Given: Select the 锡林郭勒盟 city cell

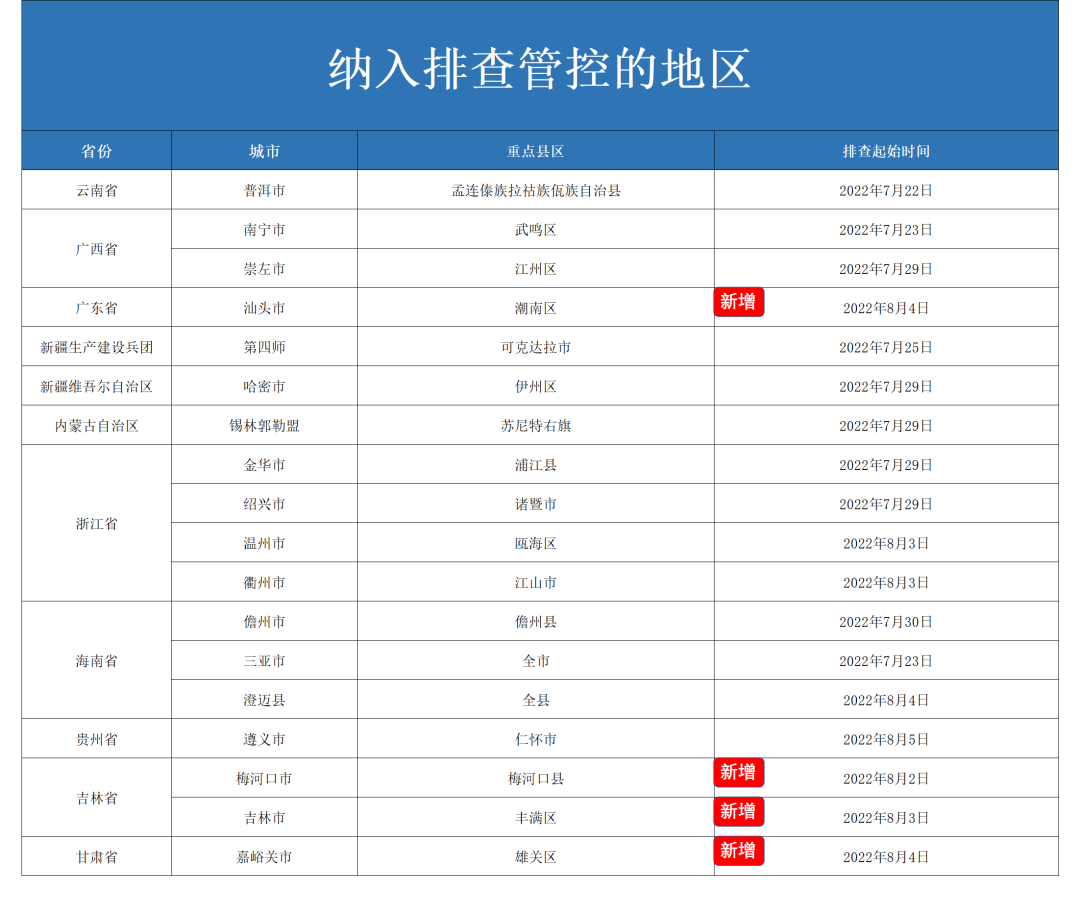Looking at the screenshot, I should point(264,426).
